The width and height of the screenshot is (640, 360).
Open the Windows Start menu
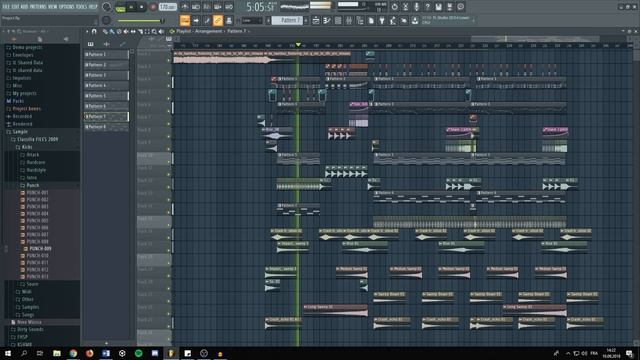pyautogui.click(x=7, y=353)
